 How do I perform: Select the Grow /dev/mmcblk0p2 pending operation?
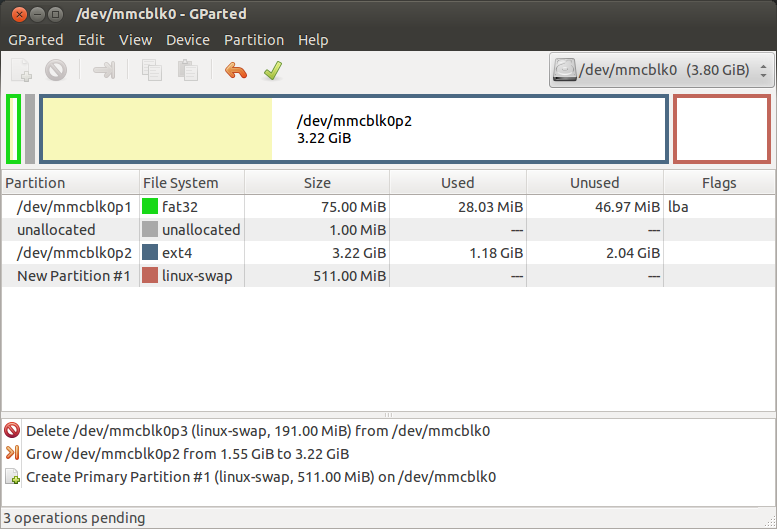coord(187,454)
